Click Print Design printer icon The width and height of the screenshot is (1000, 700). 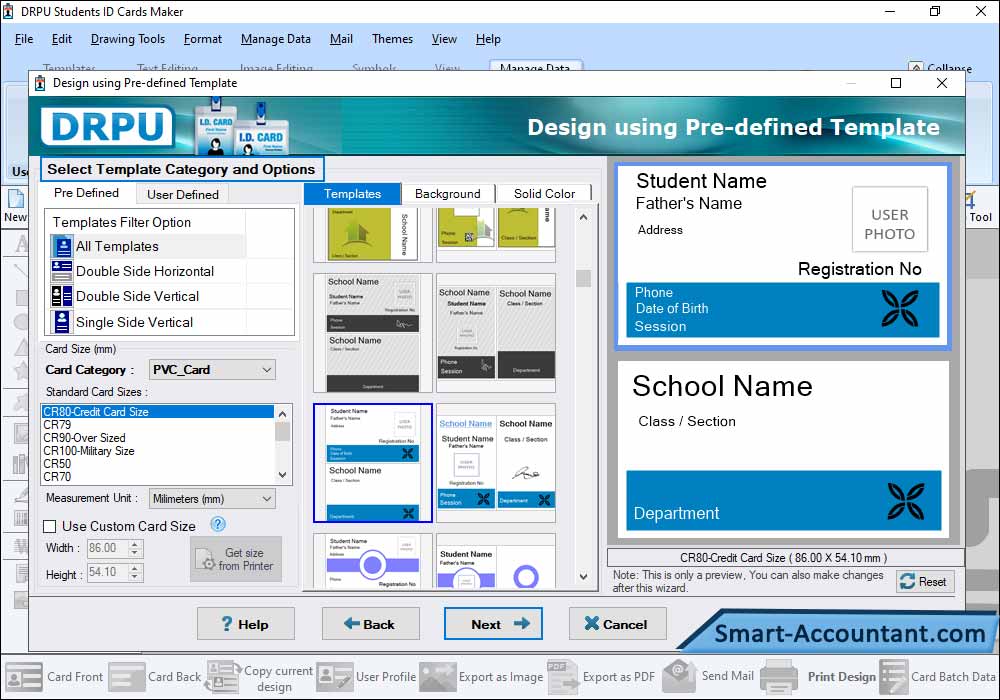779,677
